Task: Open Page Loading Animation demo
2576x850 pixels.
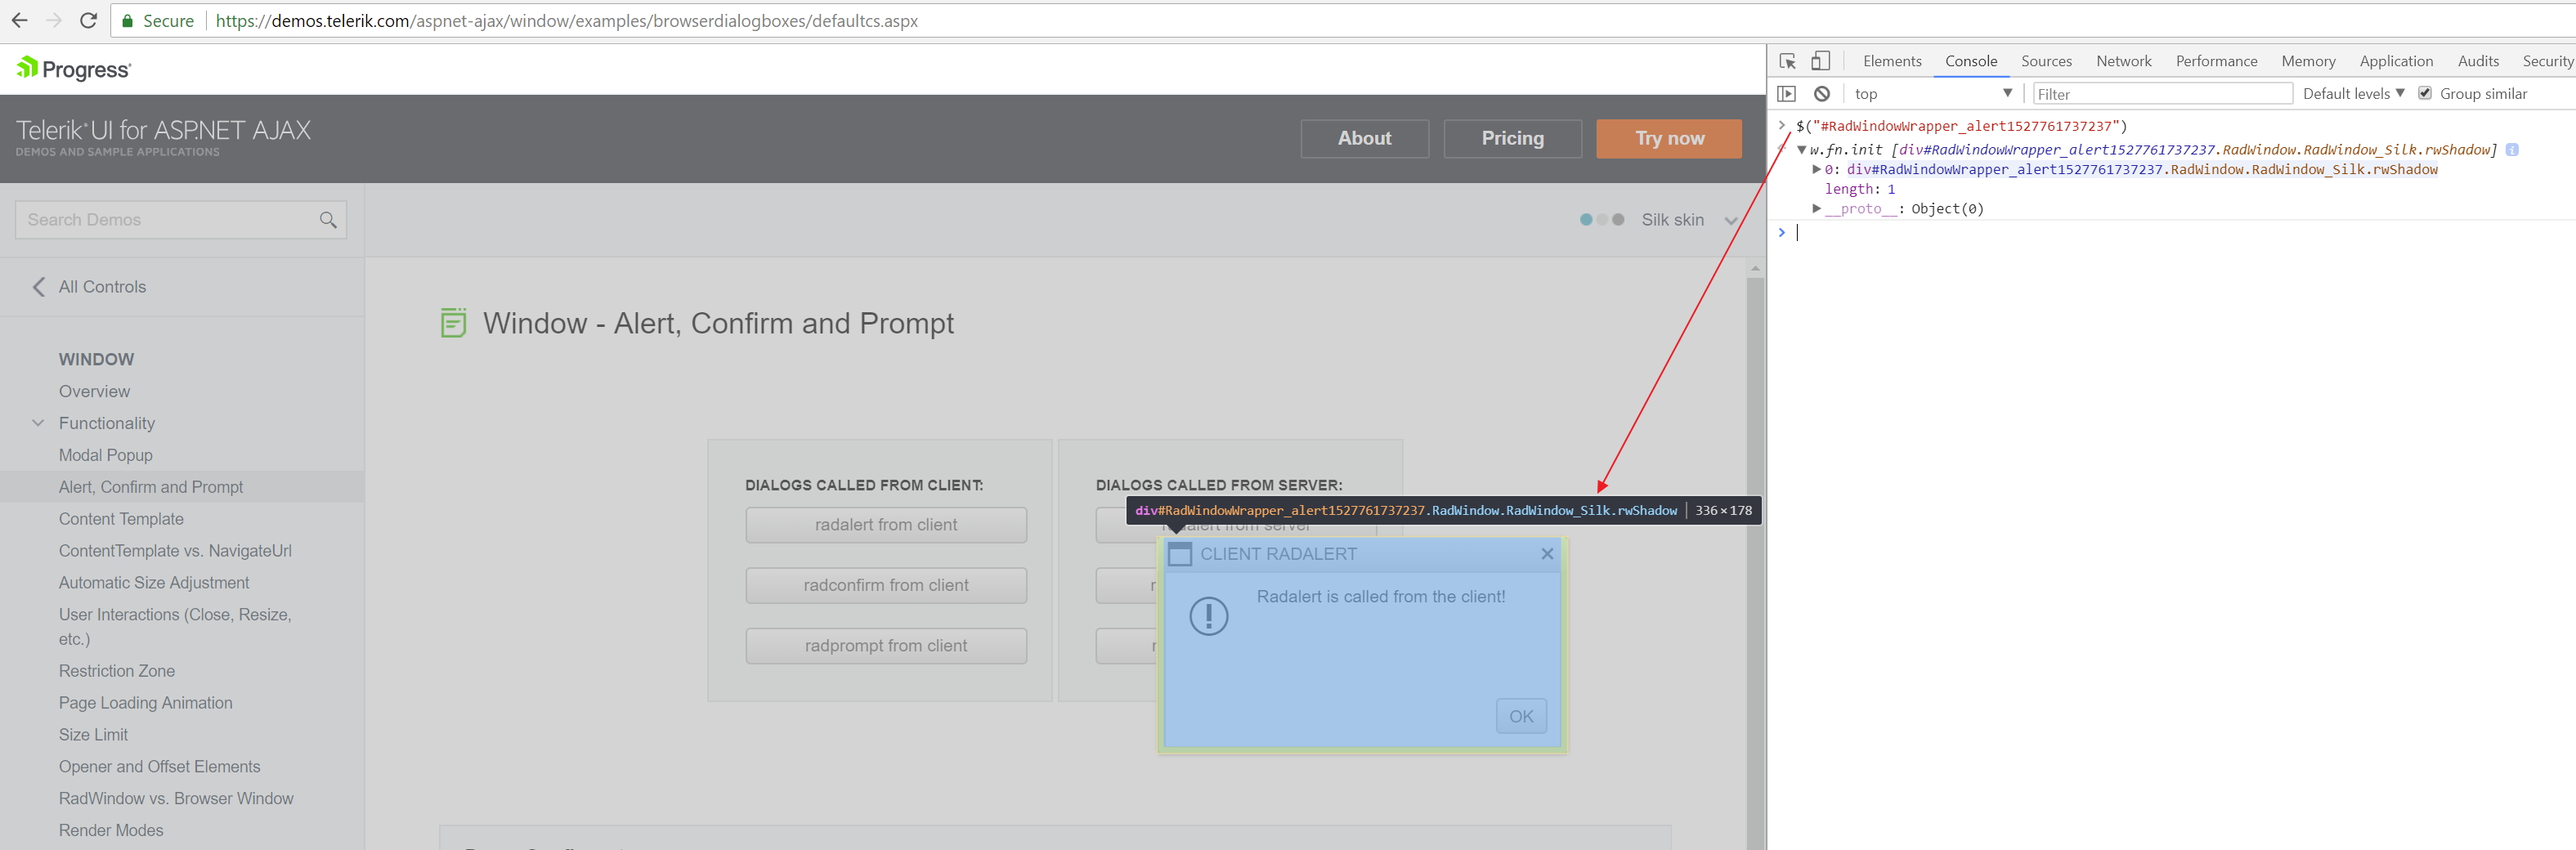Action: click(145, 703)
